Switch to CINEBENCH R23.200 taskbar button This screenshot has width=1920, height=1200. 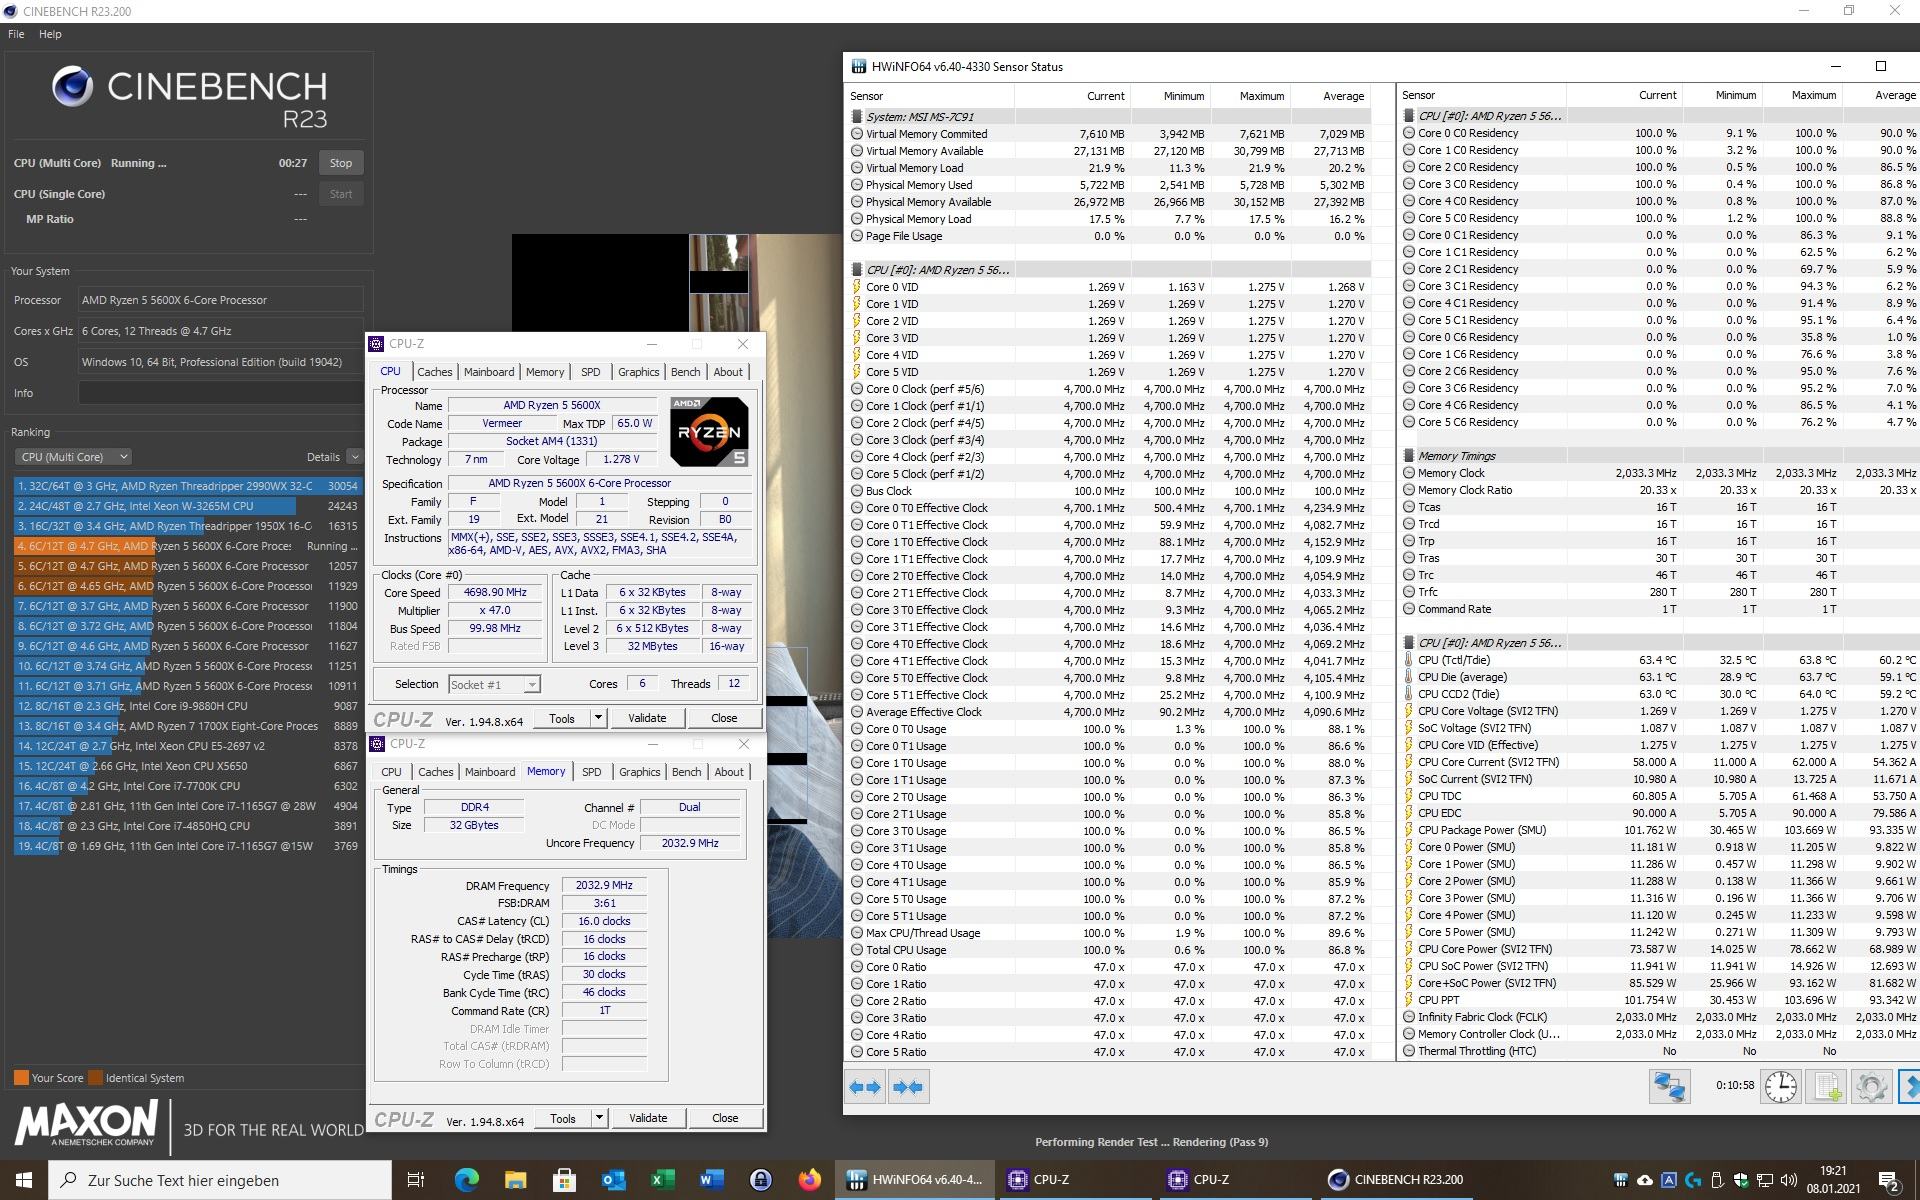pos(1396,1180)
